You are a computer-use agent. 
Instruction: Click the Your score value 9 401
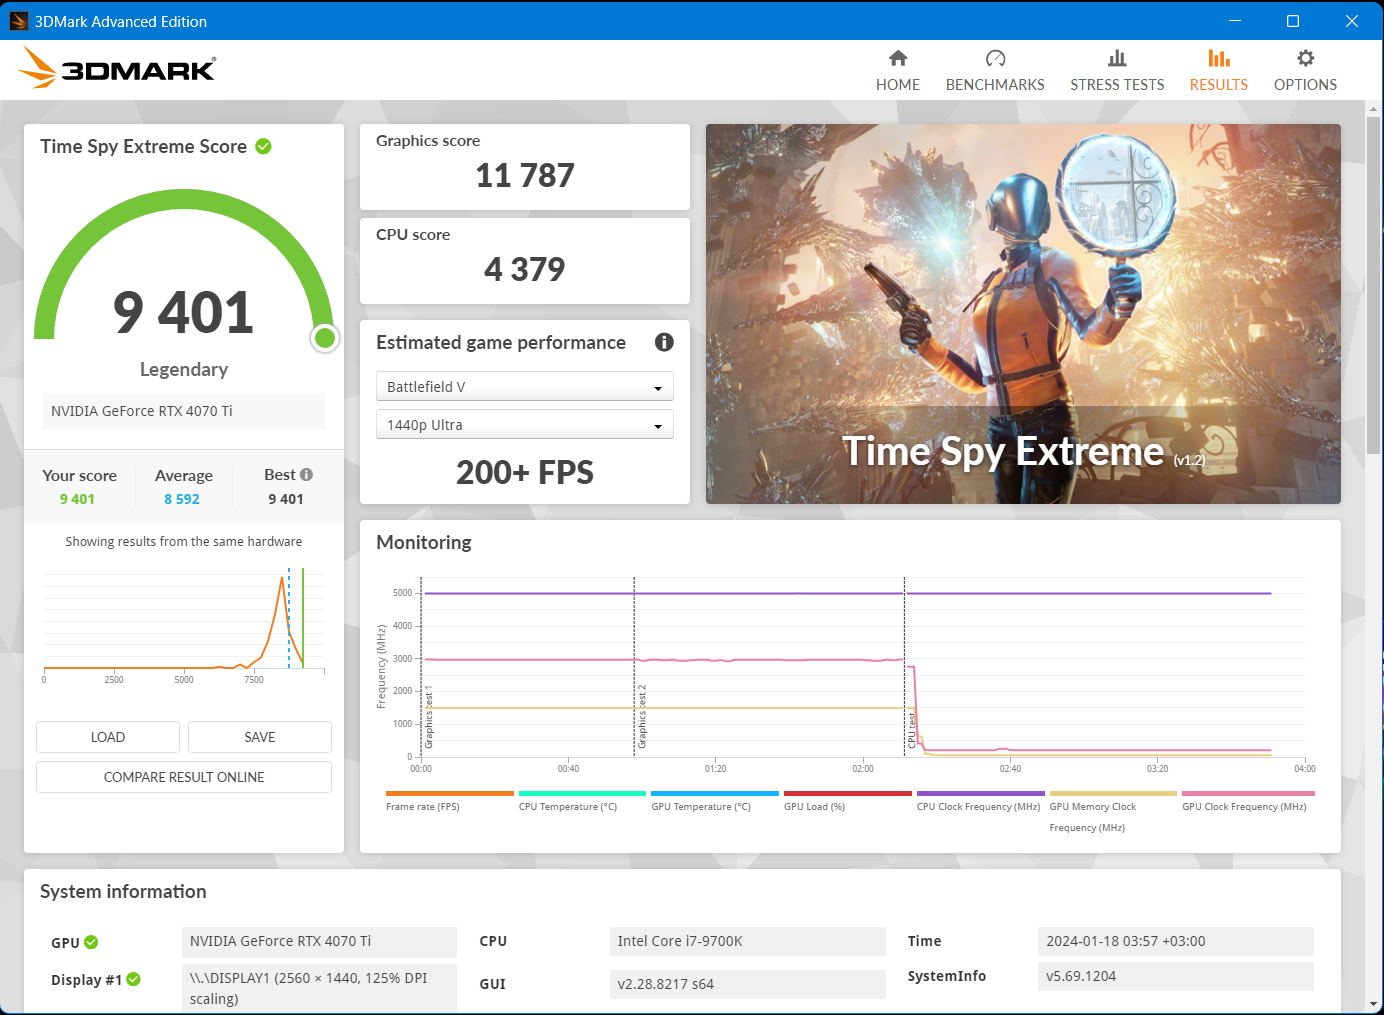77,499
